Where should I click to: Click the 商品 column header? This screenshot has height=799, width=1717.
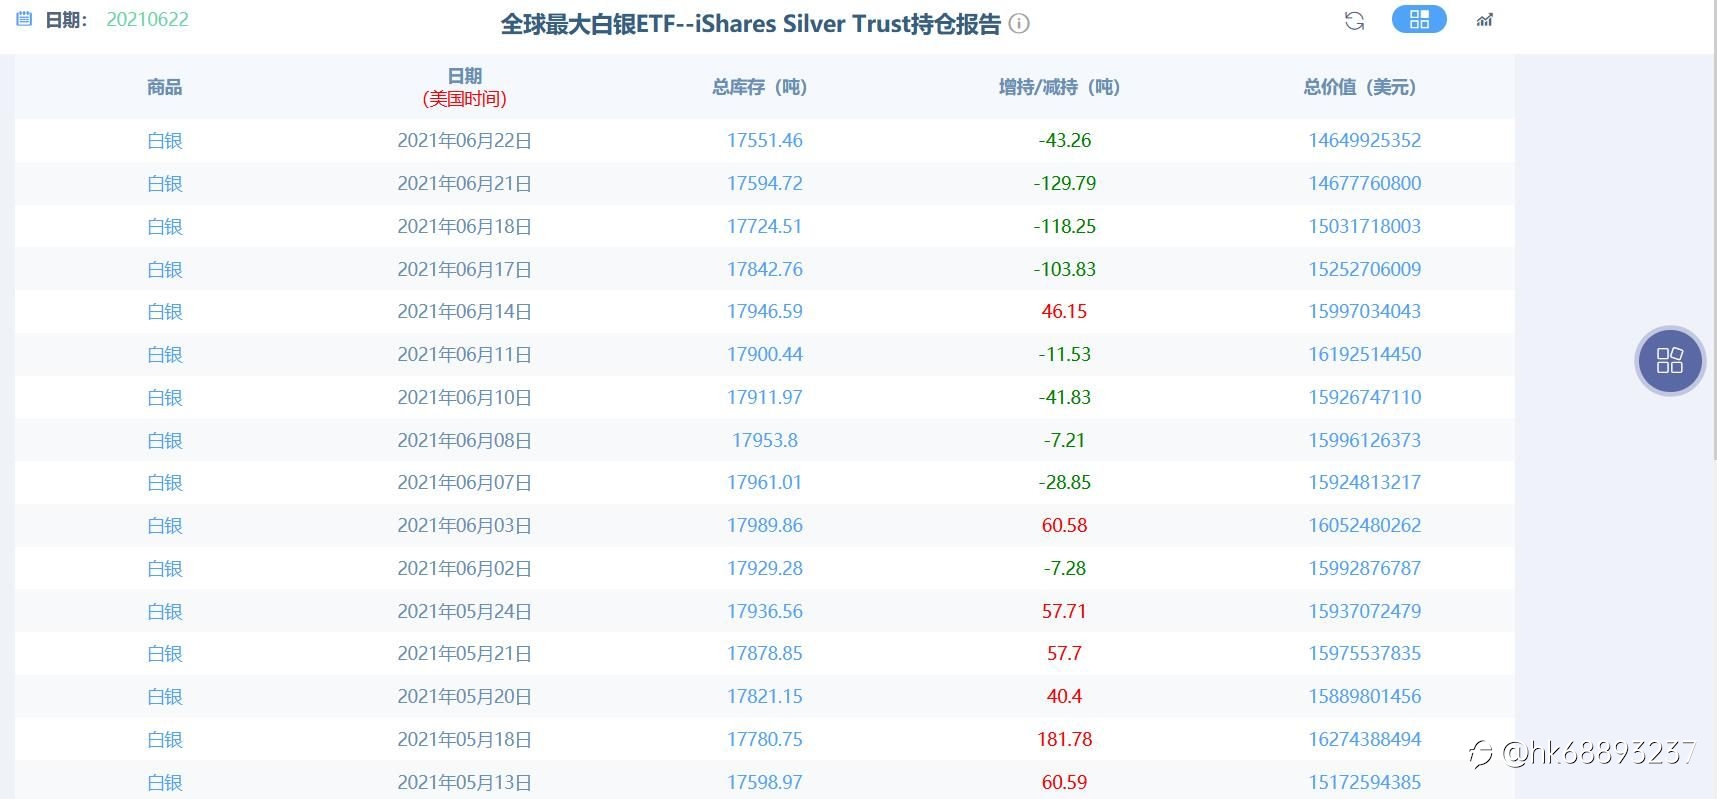165,87
